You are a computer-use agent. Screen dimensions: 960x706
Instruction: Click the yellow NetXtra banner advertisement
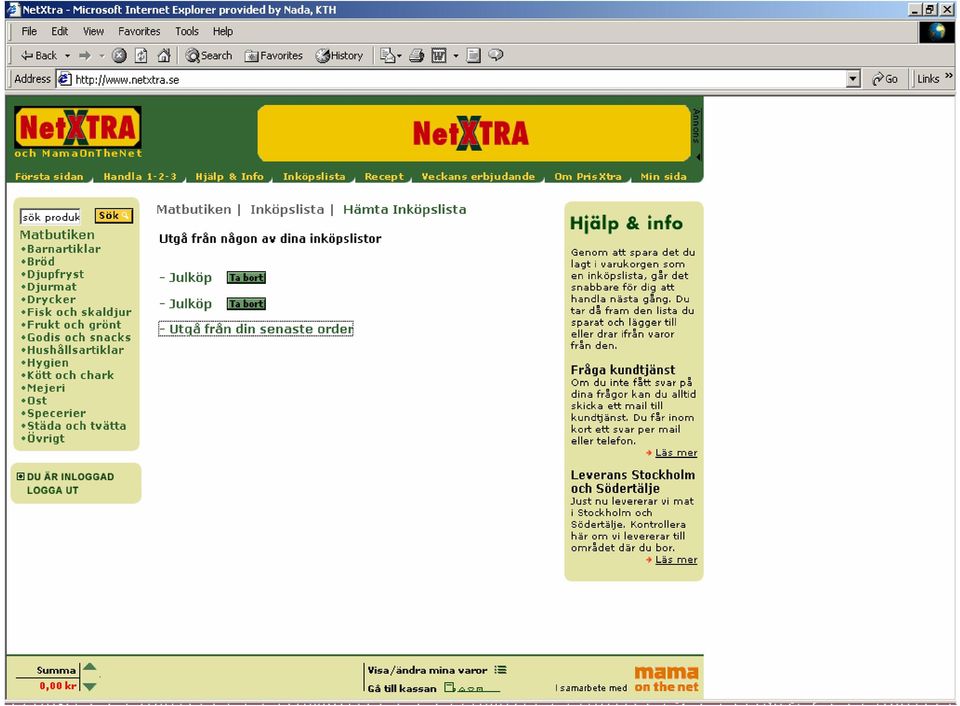click(x=474, y=133)
